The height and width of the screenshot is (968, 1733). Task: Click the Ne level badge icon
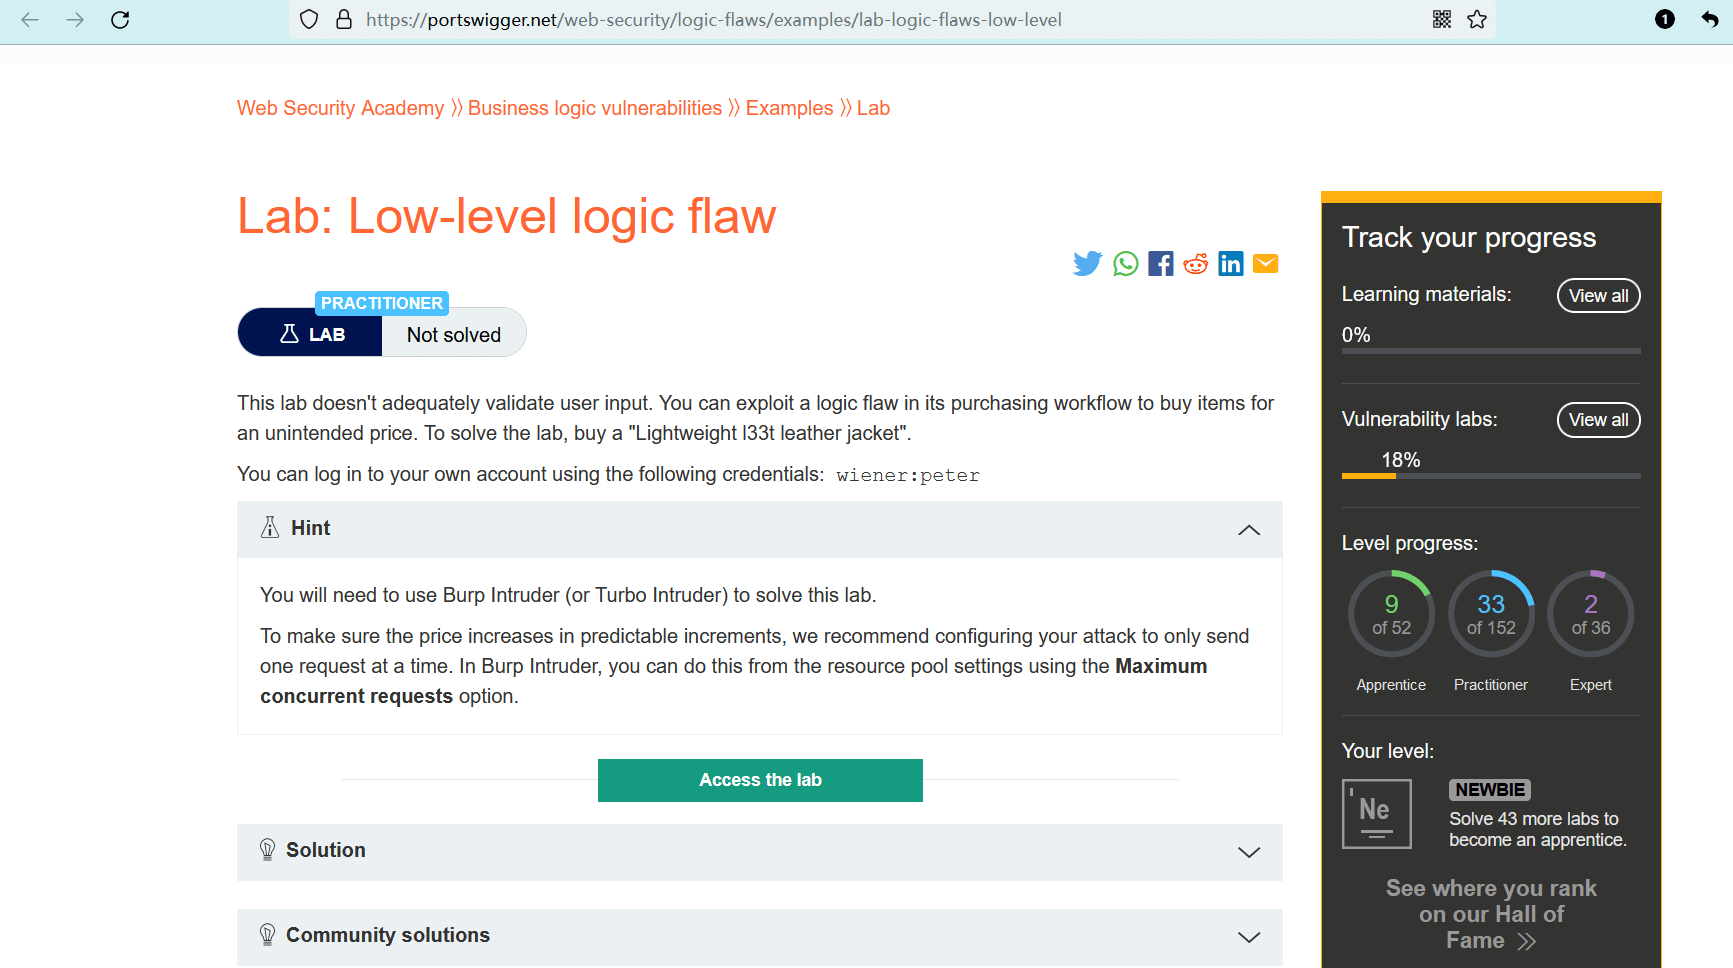(x=1377, y=814)
